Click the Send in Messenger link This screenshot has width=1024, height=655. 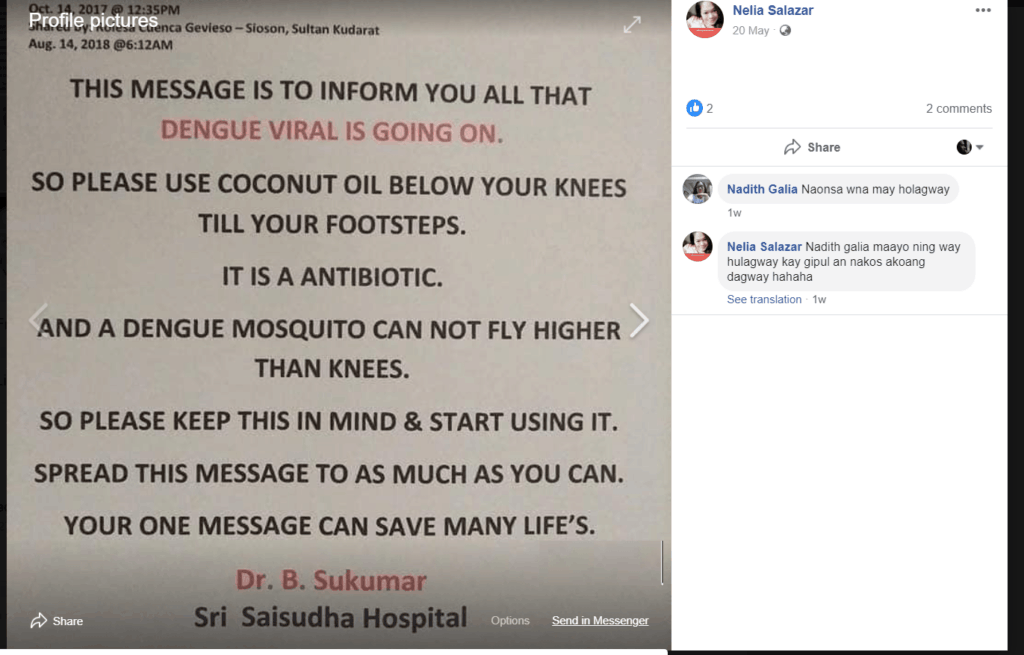[600, 620]
